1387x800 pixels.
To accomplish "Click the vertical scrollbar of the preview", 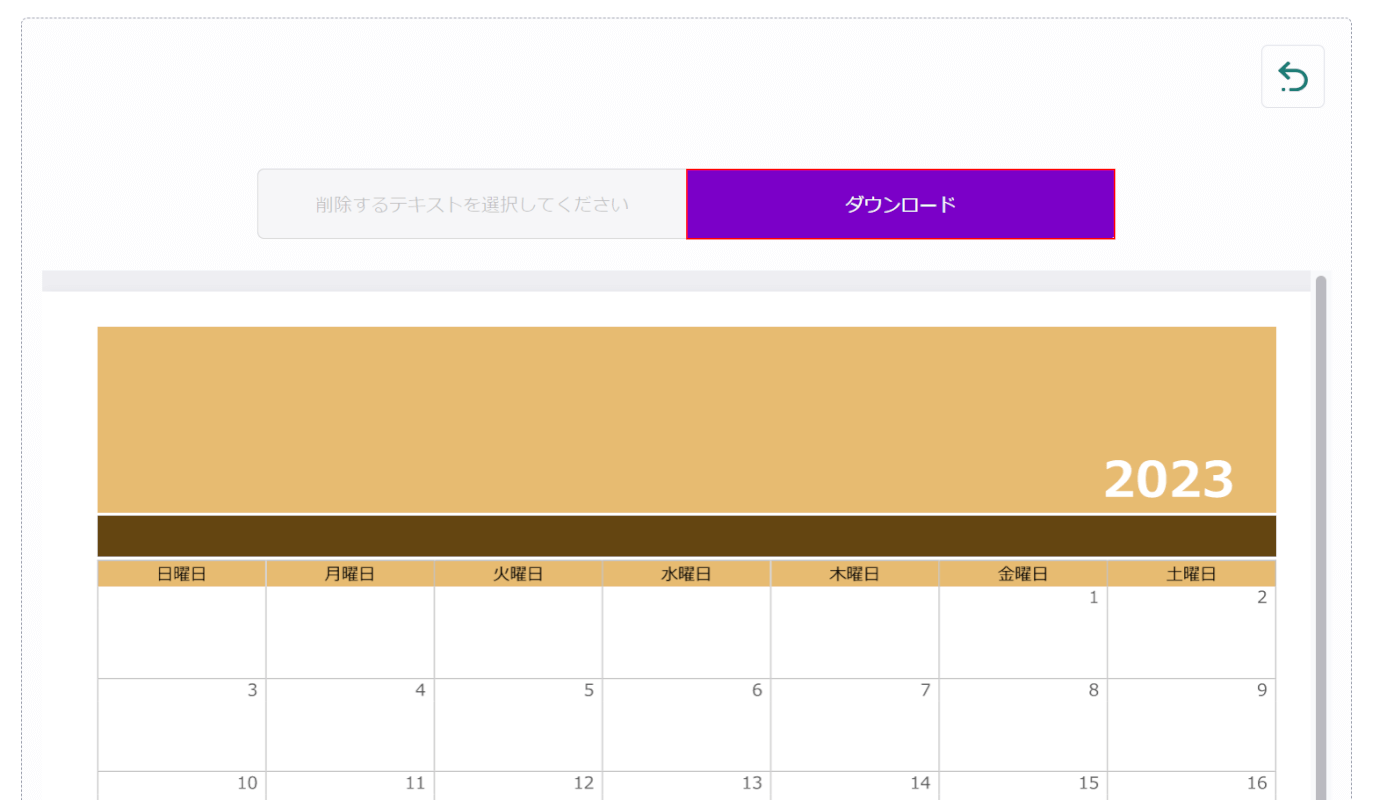I will click(1320, 538).
